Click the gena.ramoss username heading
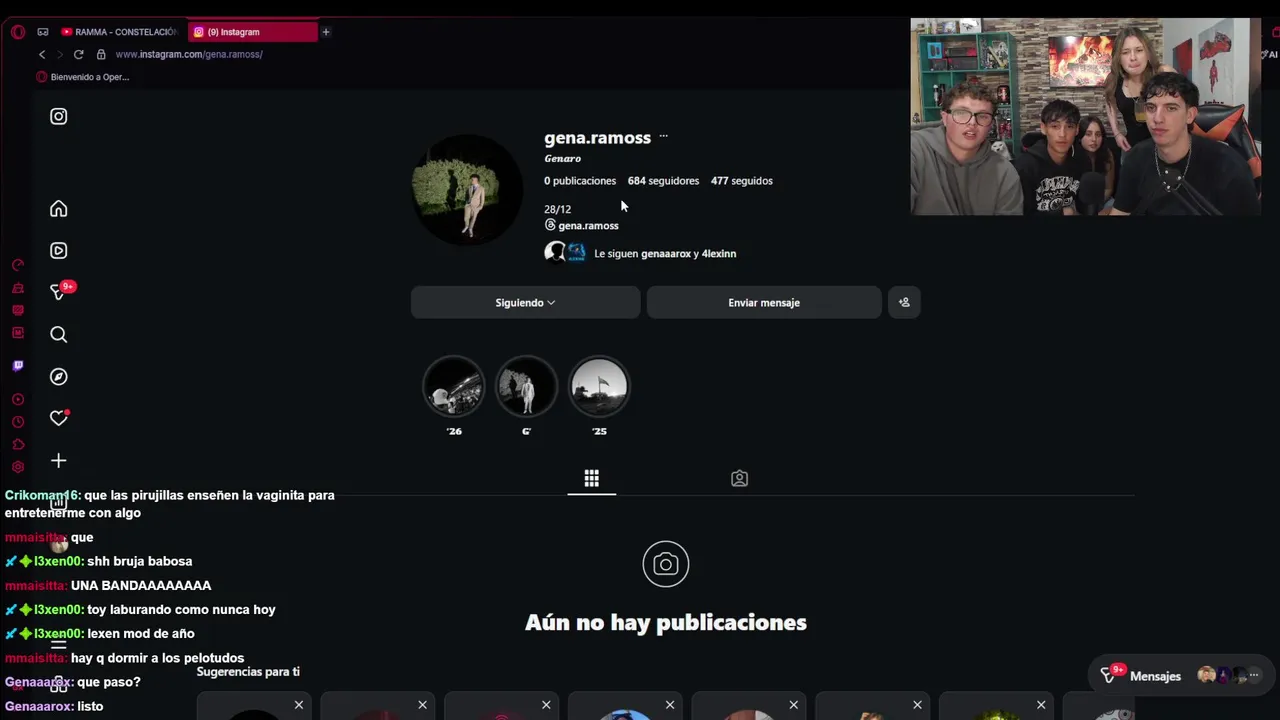The image size is (1280, 720). coord(597,138)
